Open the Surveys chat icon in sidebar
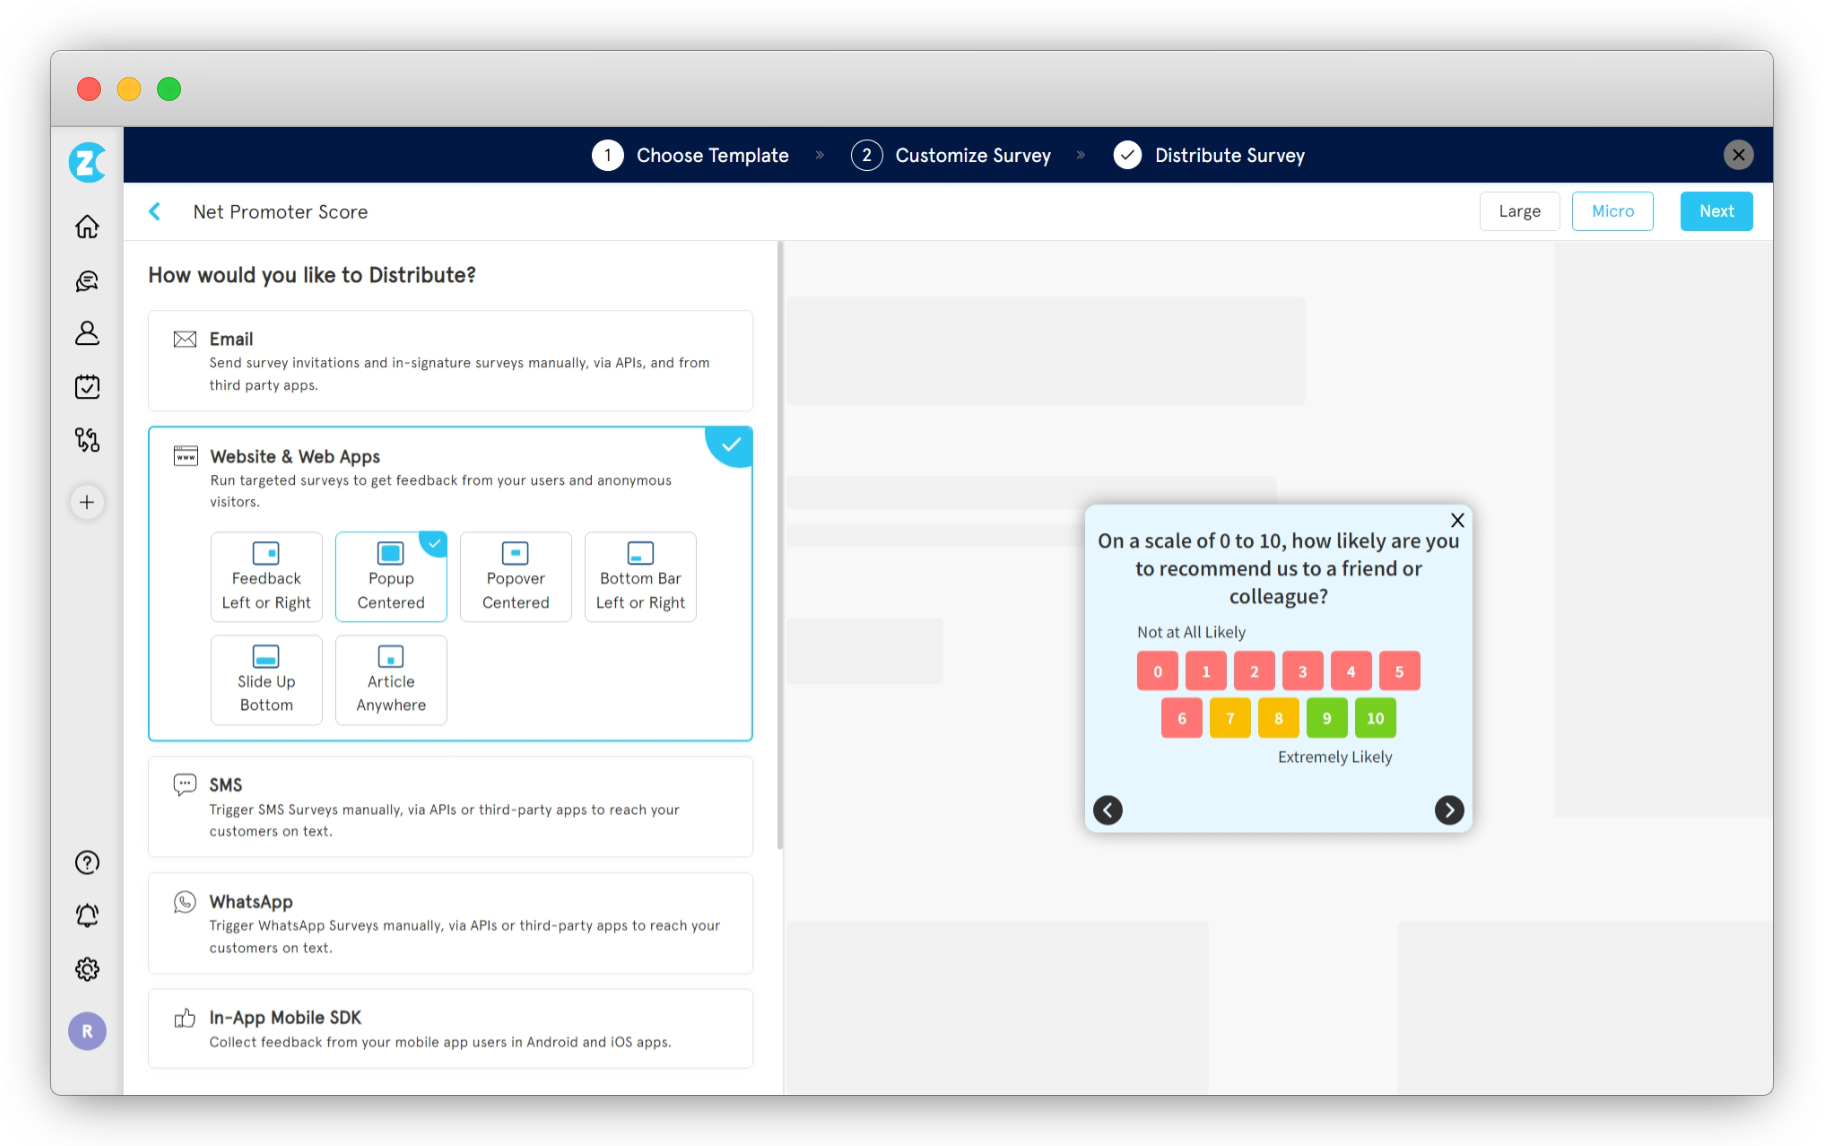 87,280
